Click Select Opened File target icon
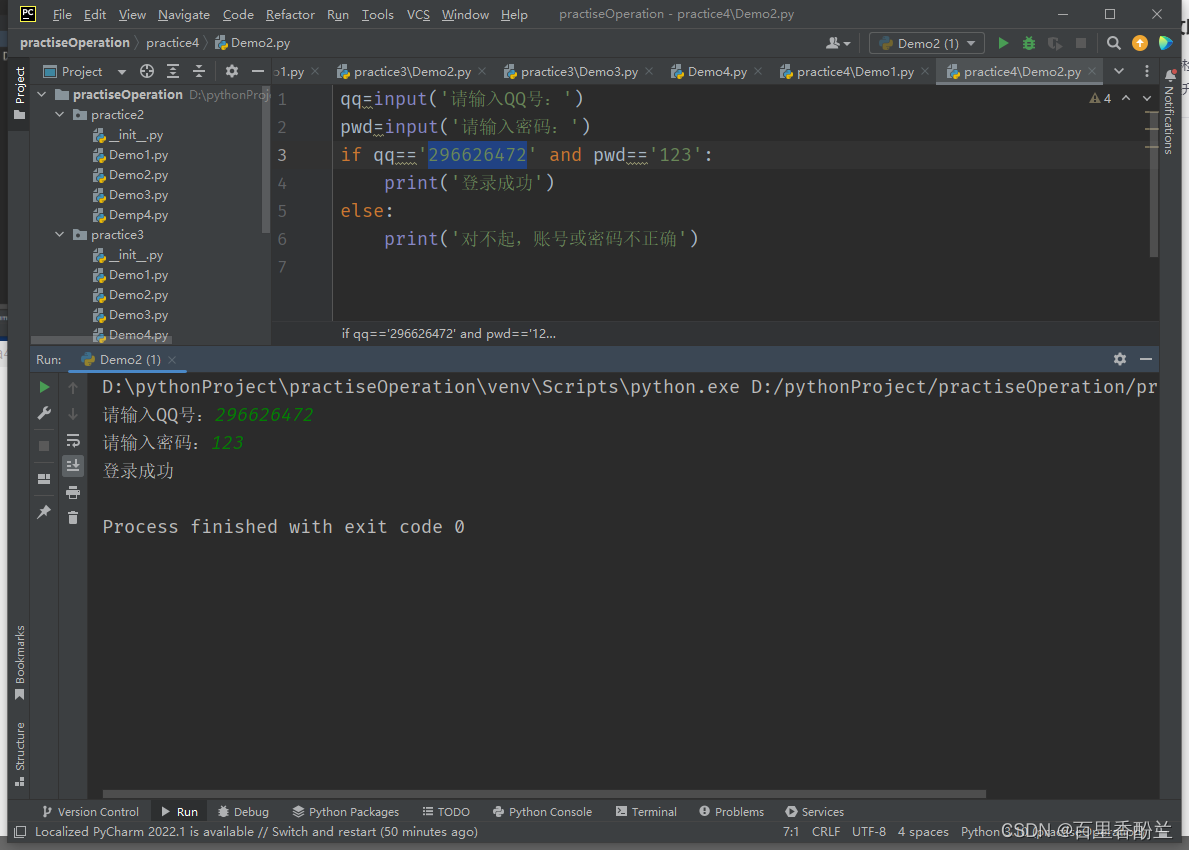 [x=147, y=71]
